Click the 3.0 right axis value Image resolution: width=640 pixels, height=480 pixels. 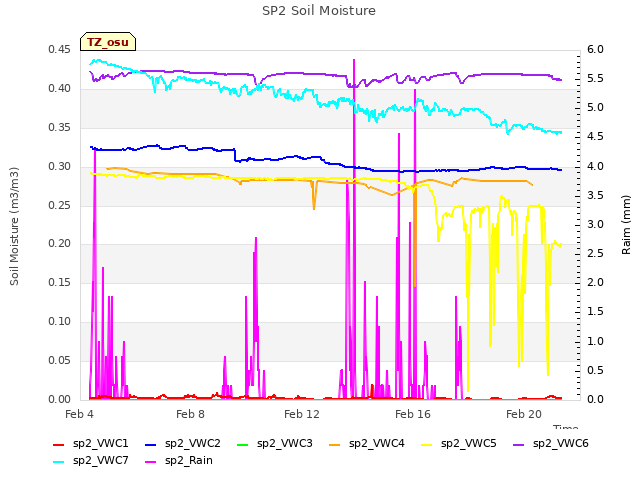595,224
